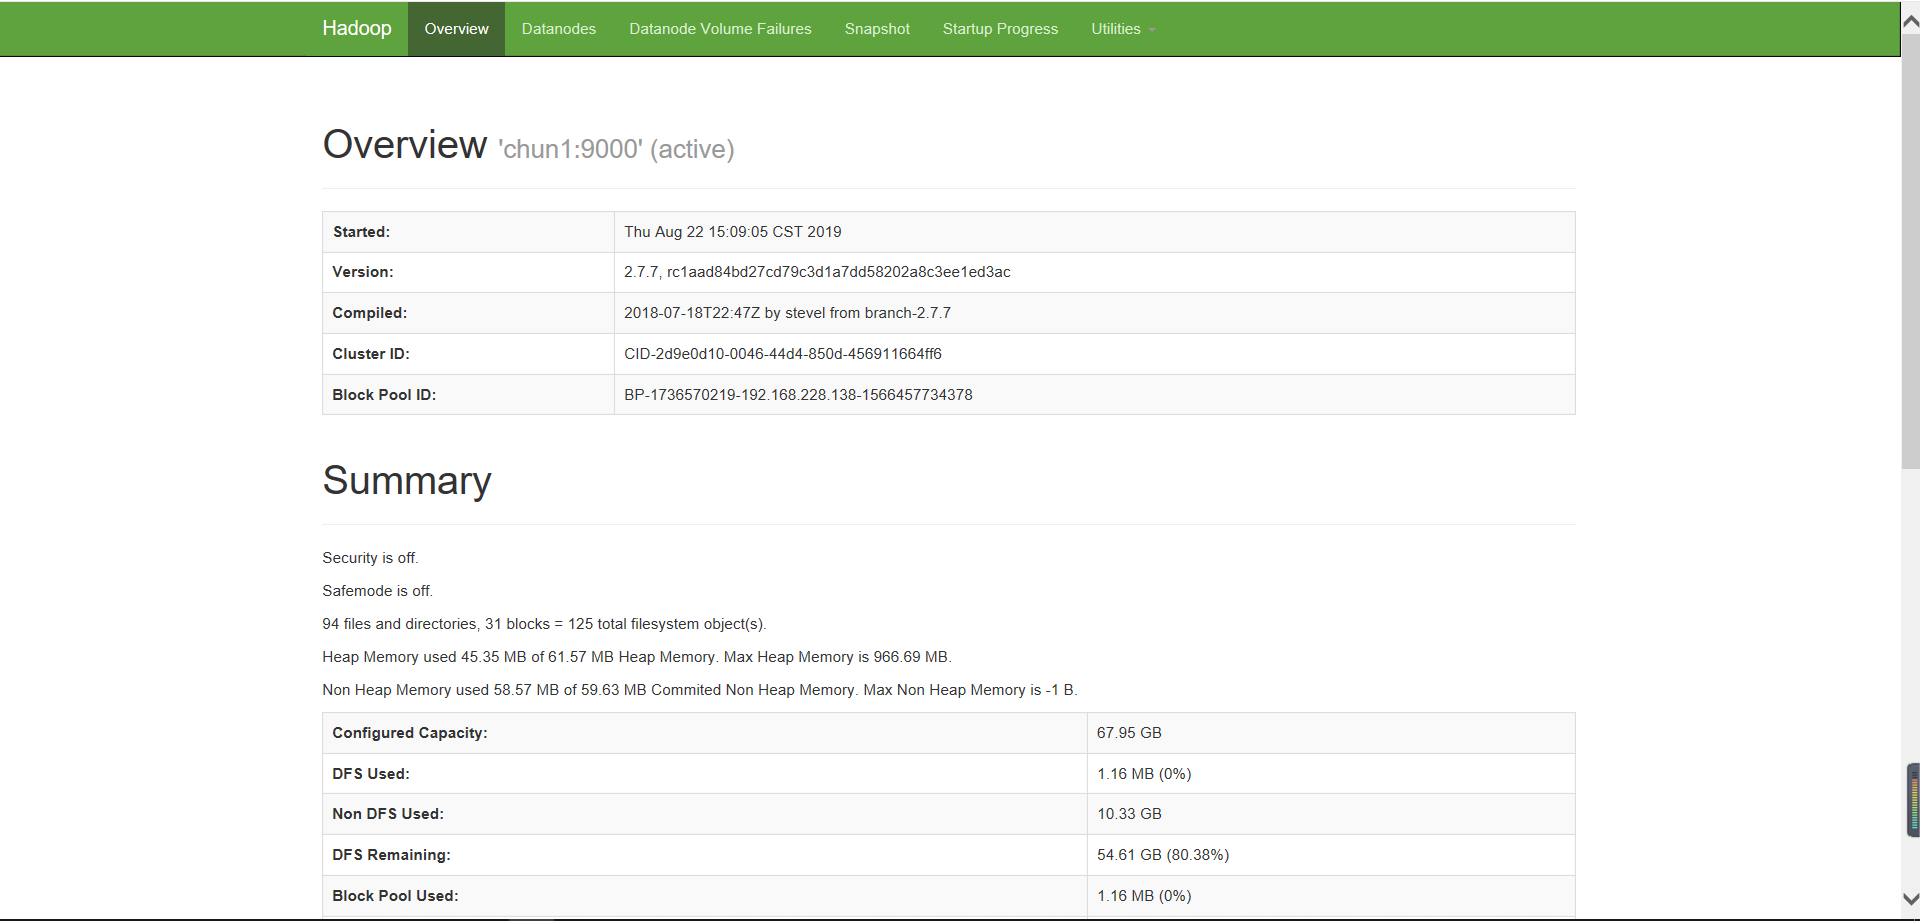Screen dimensions: 1920x921
Task: Select the '54.61 GB (80.38%)' value
Action: [1163, 855]
